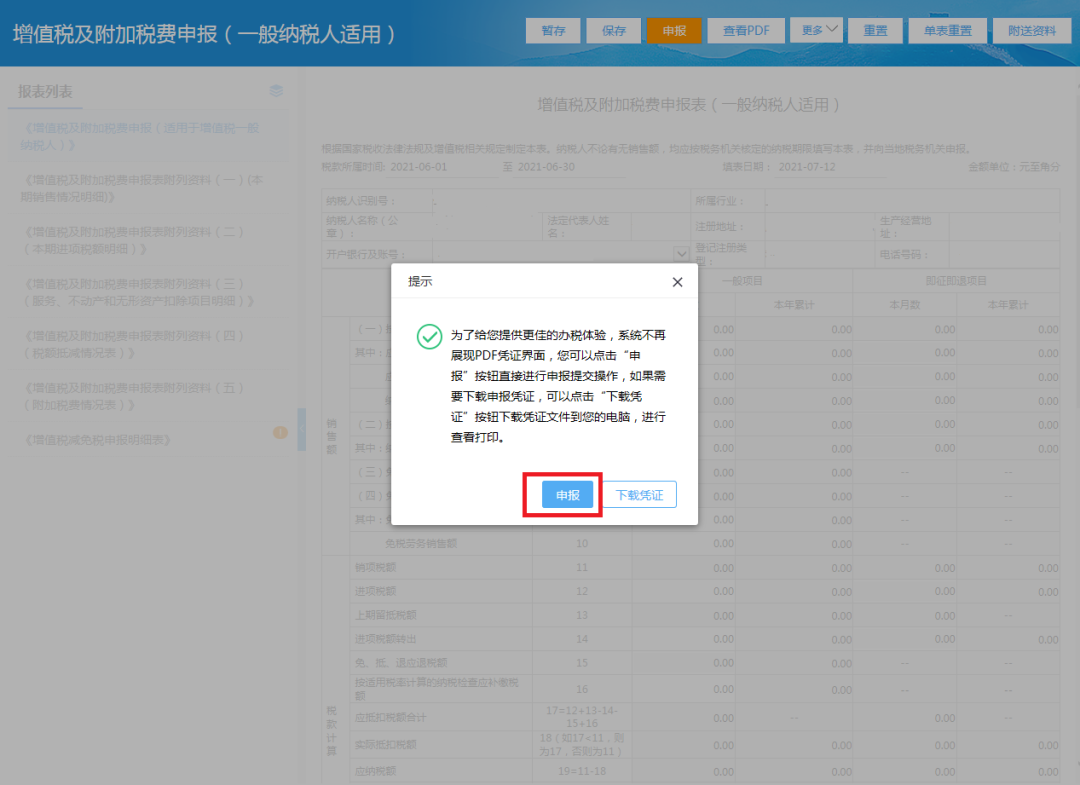Click formula cell 19=11-18
Image resolution: width=1080 pixels, height=785 pixels.
point(582,771)
